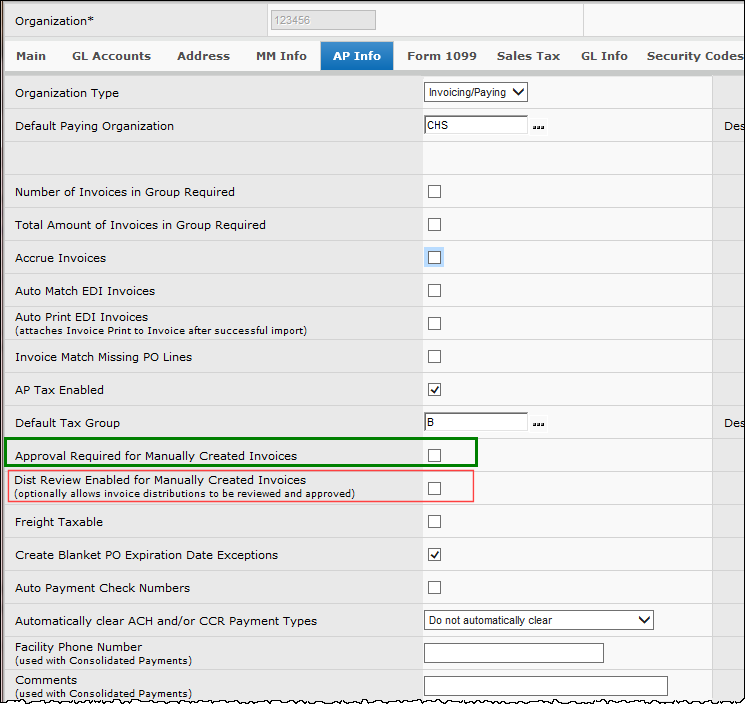Toggle the Accrue Invoices checkbox
745x704 pixels.
click(x=434, y=258)
